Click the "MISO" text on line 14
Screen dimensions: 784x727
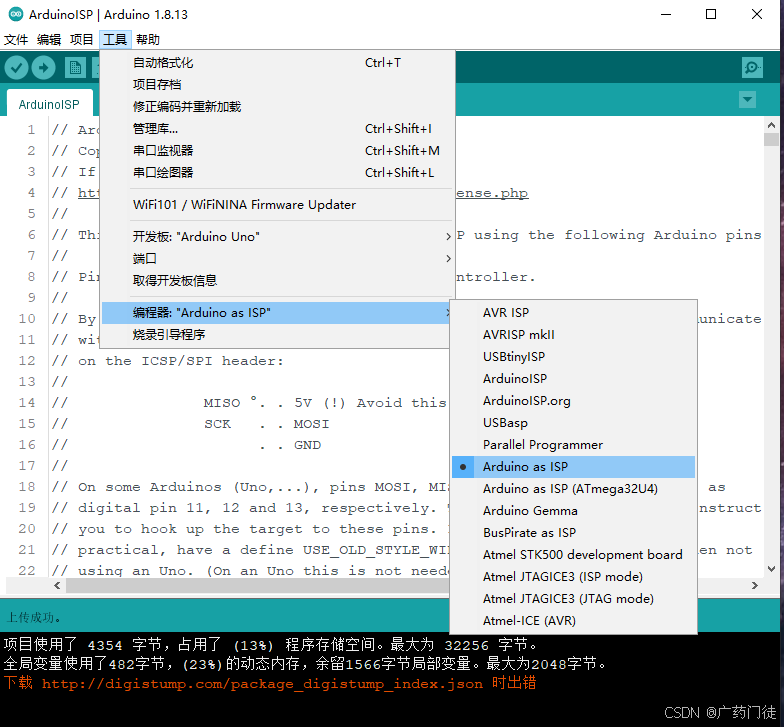(222, 403)
